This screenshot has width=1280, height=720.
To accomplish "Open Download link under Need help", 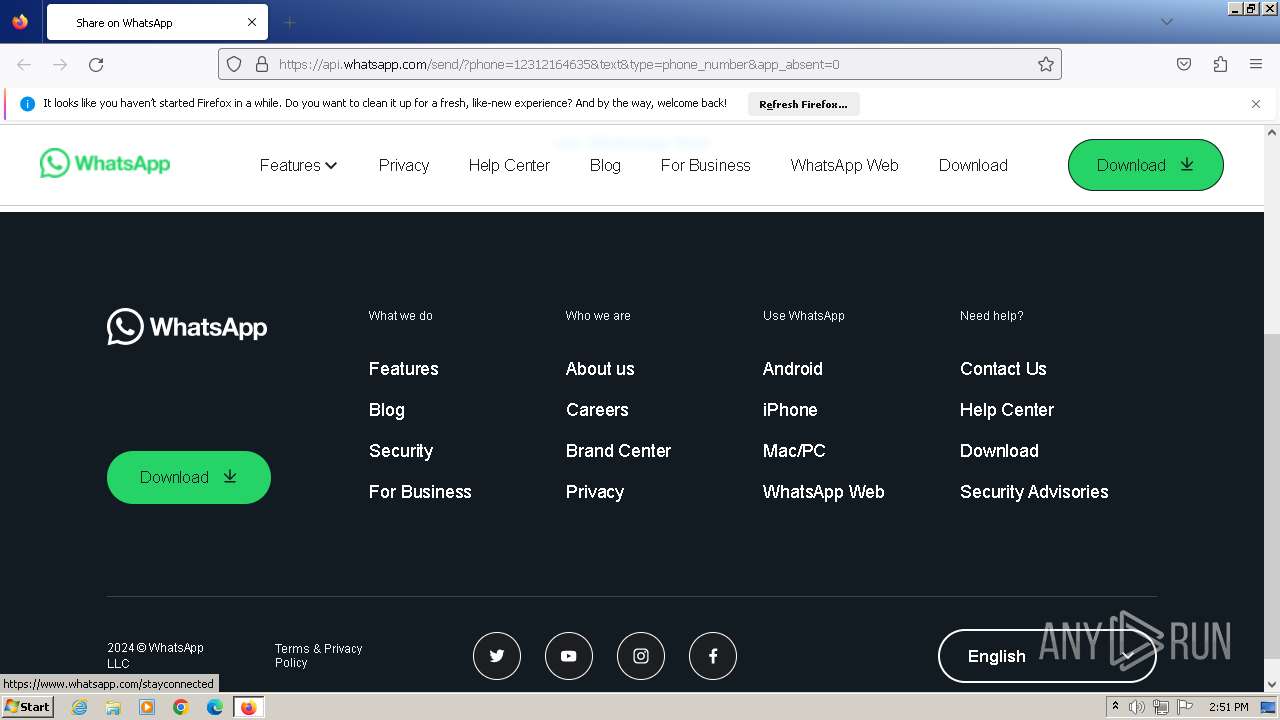I will pyautogui.click(x=999, y=451).
